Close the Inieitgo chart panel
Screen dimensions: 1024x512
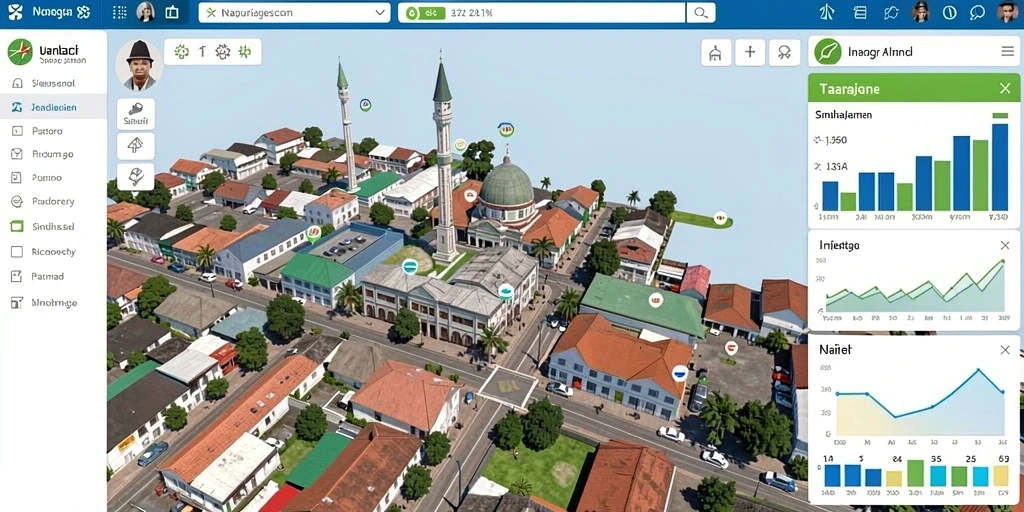1004,246
